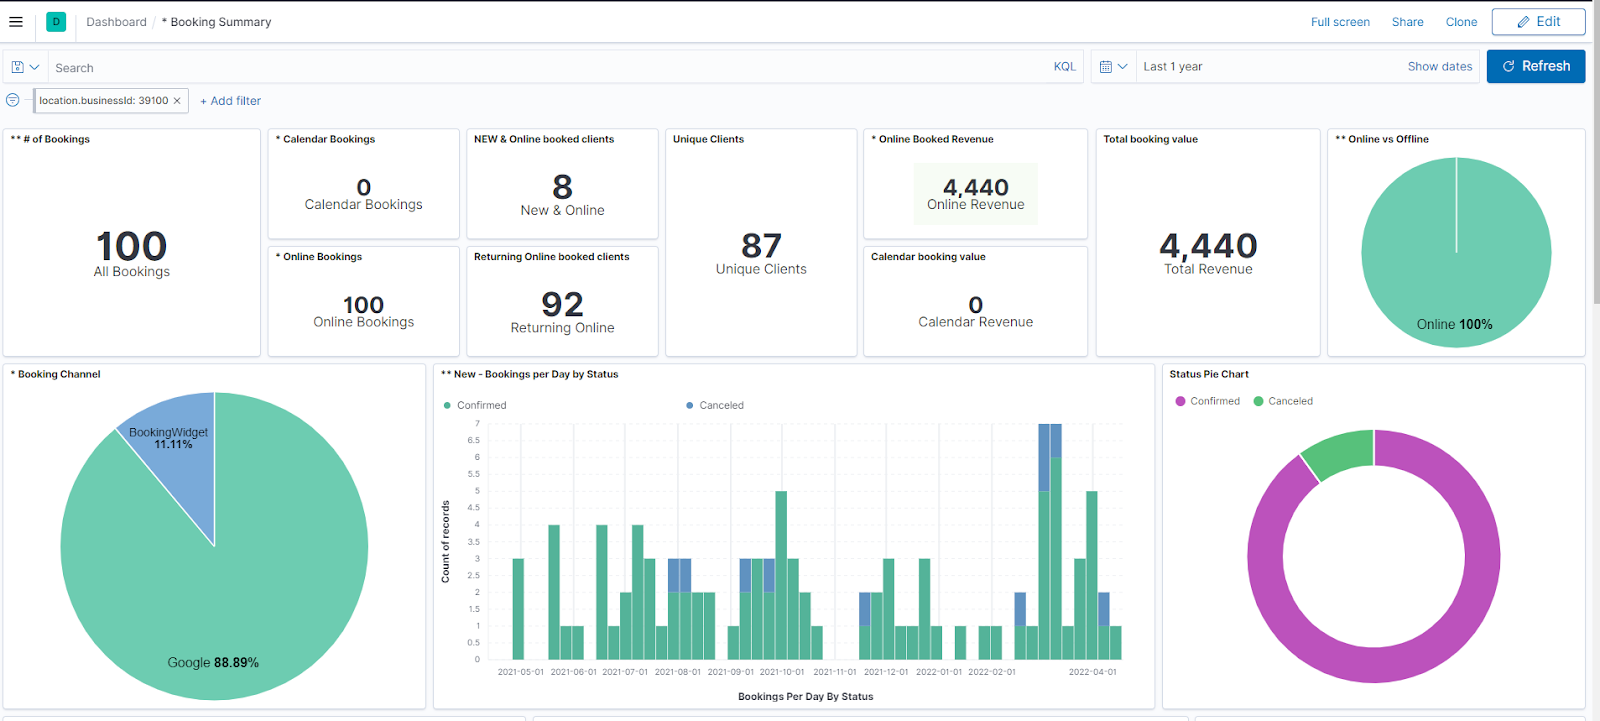Open Full screen mode
1600x721 pixels.
[x=1340, y=22]
